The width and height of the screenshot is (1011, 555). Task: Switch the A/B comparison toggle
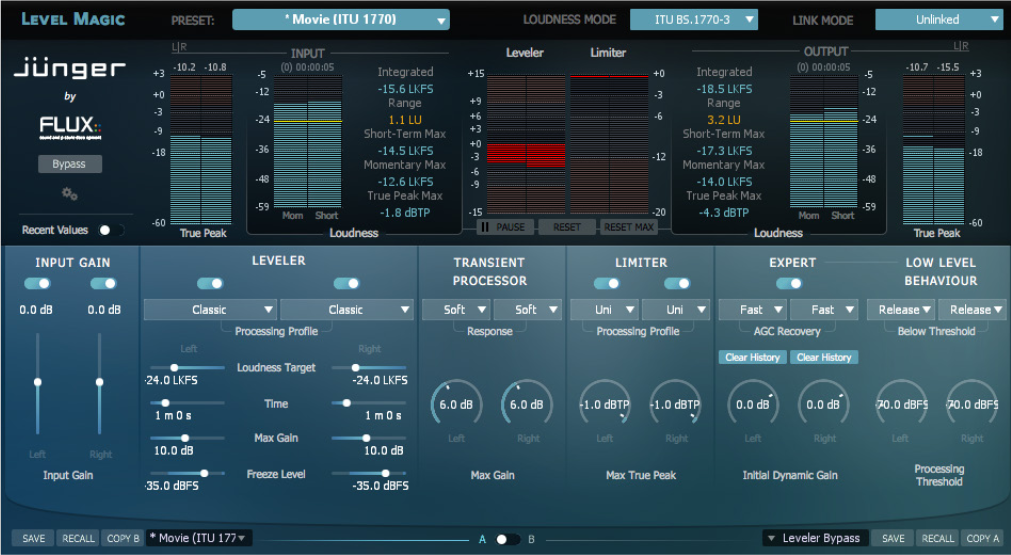pos(507,539)
